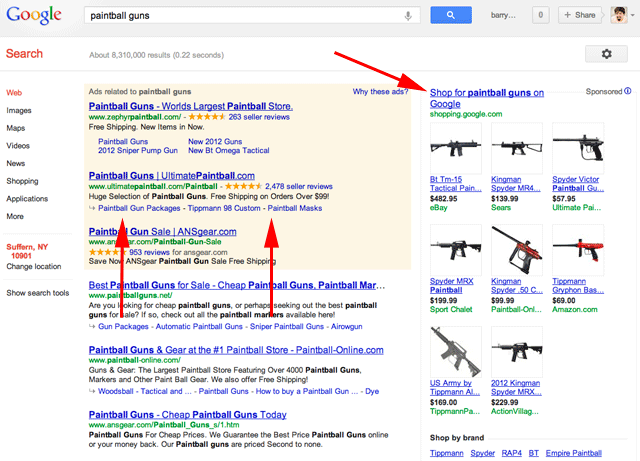This screenshot has width=640, height=461.
Task: Open Tippmann Gryphon Bas... product link
Action: 578,285
